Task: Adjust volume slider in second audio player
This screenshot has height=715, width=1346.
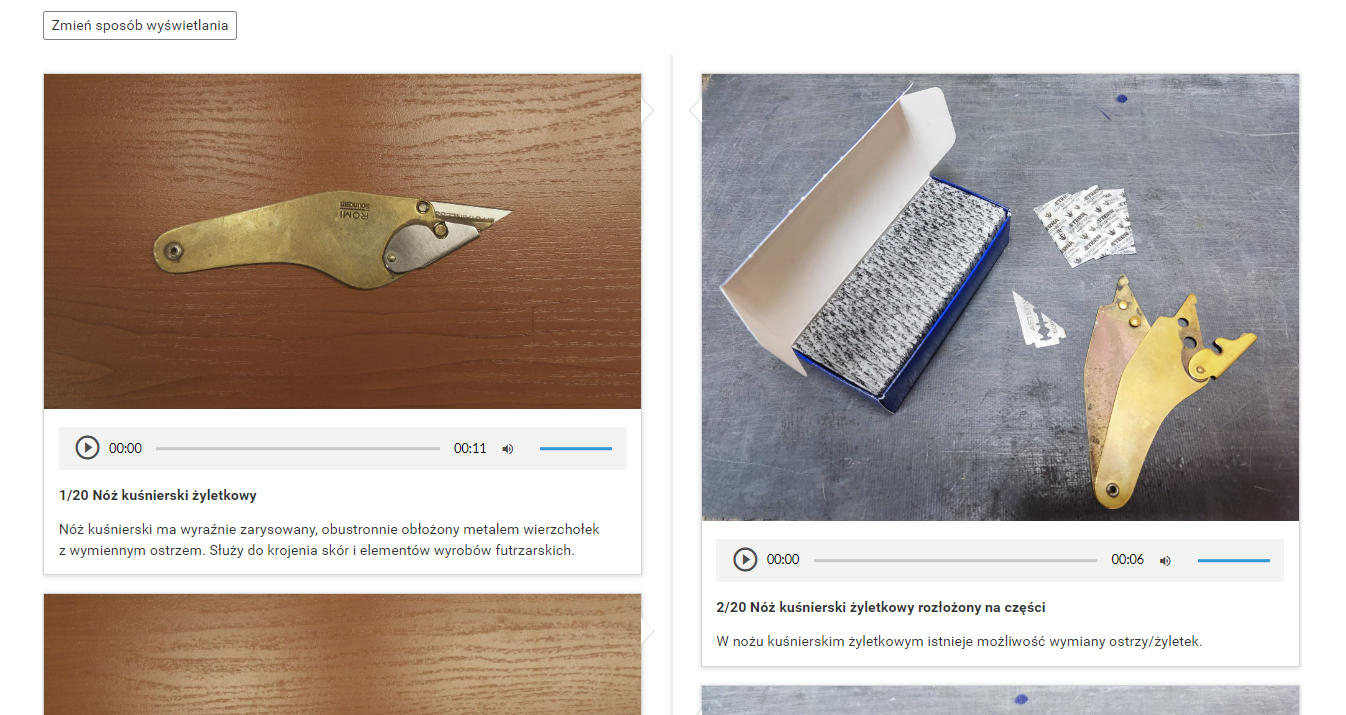Action: click(x=1234, y=561)
